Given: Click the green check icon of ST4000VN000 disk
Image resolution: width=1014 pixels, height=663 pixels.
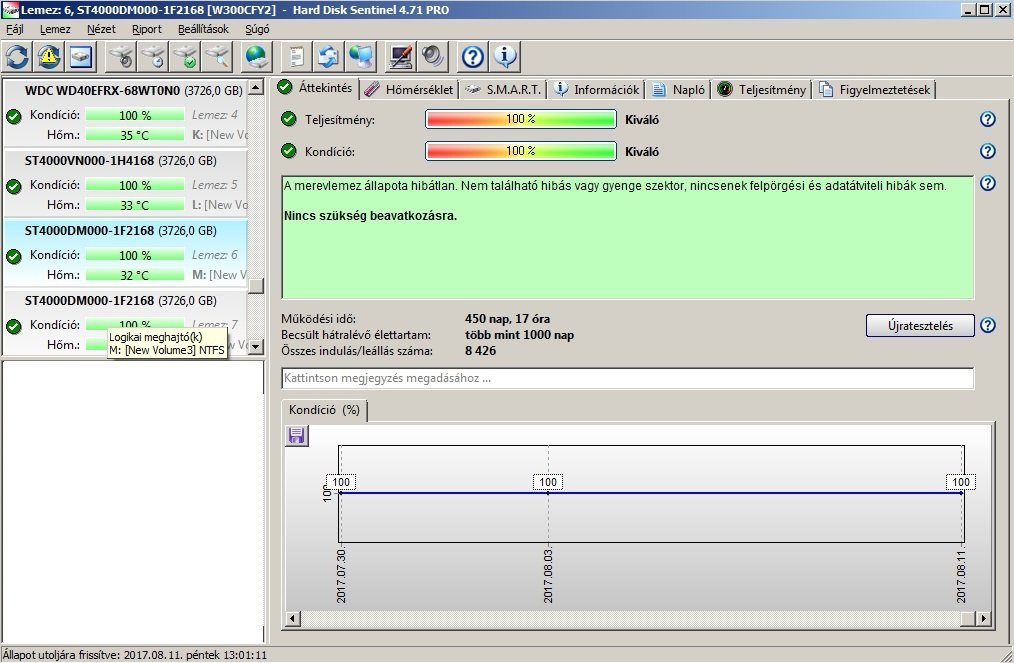Looking at the screenshot, I should [x=14, y=186].
